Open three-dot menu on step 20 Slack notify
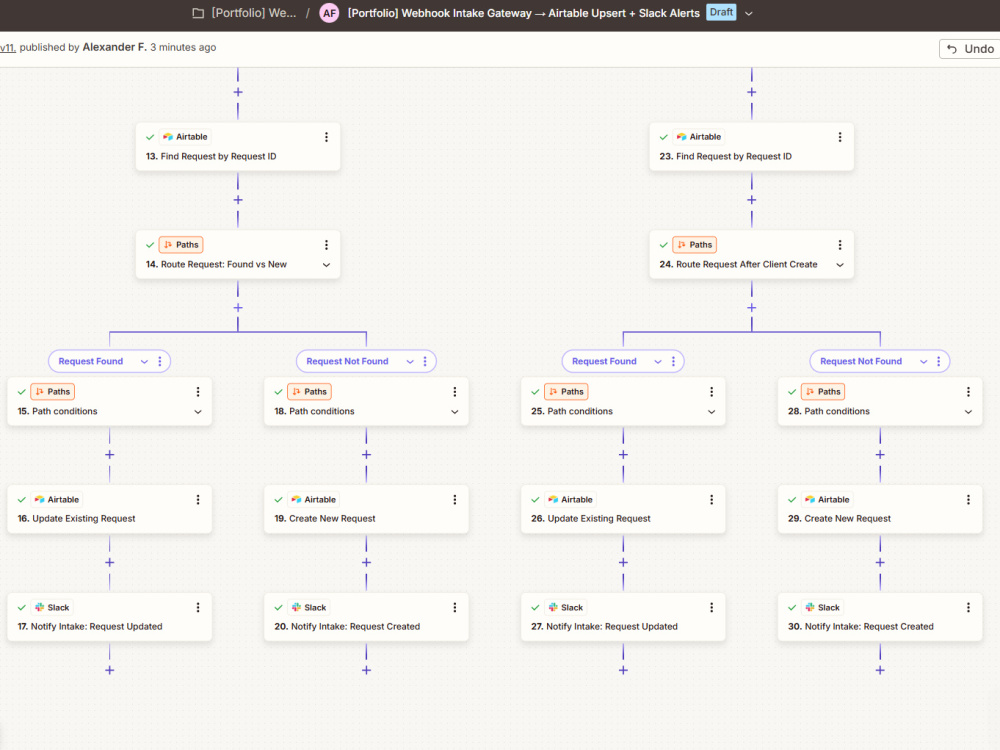 coord(455,607)
